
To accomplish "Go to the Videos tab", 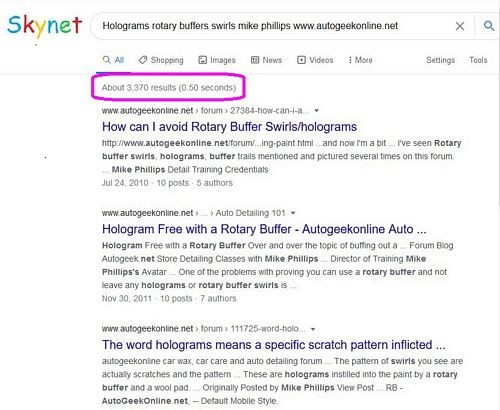I will tap(315, 60).
